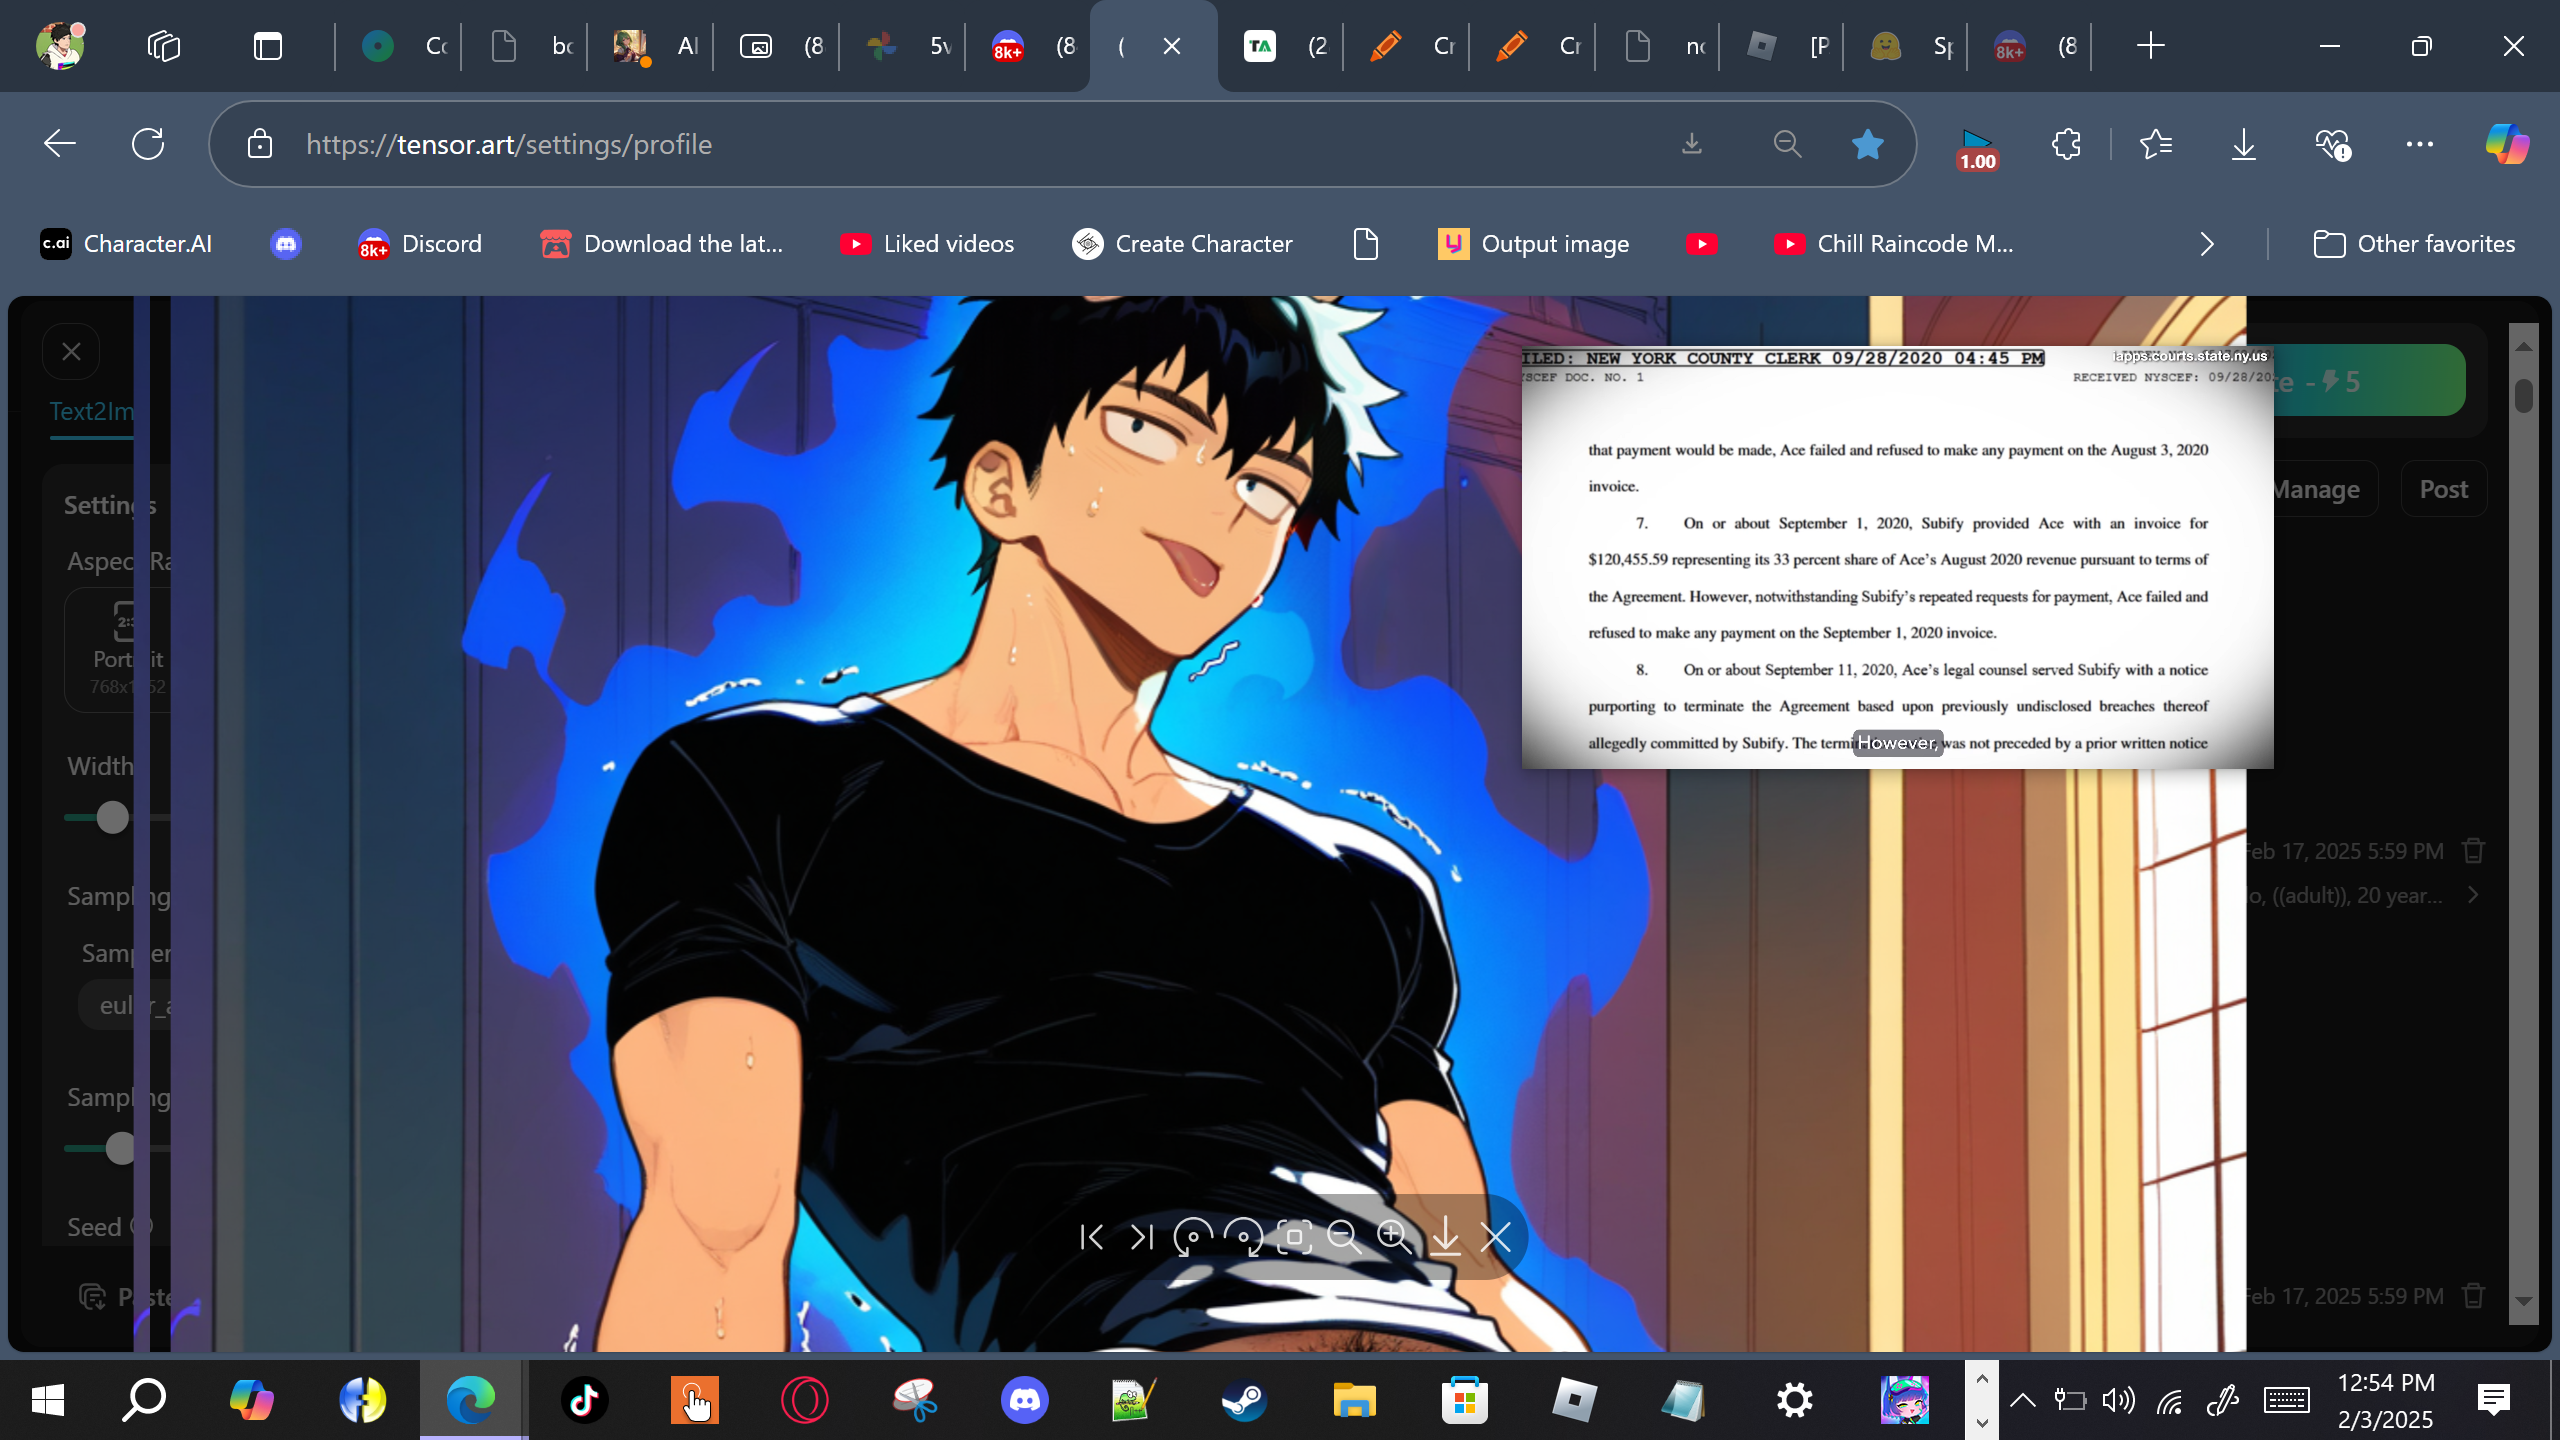The height and width of the screenshot is (1440, 2560).
Task: Close the active browser tab
Action: [1172, 46]
